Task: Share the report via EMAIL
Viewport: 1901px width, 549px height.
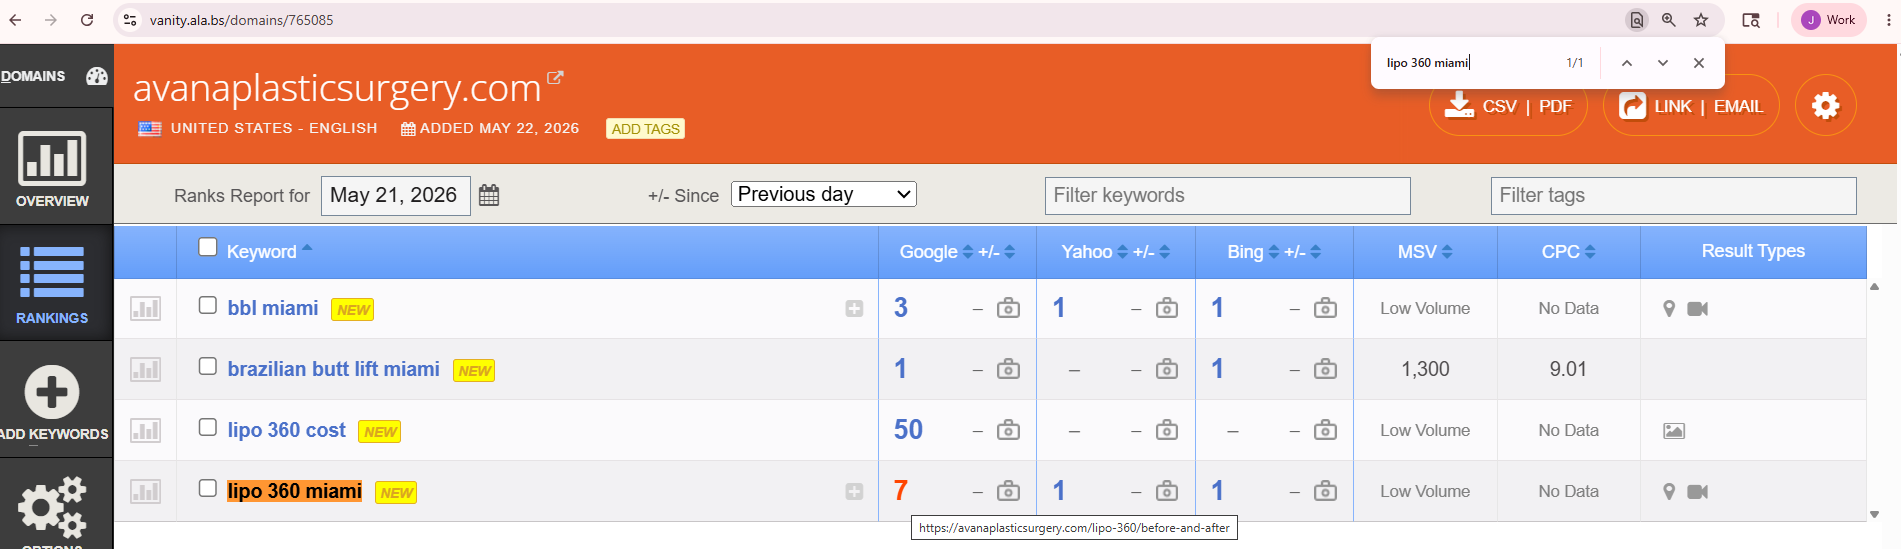Action: coord(1738,106)
